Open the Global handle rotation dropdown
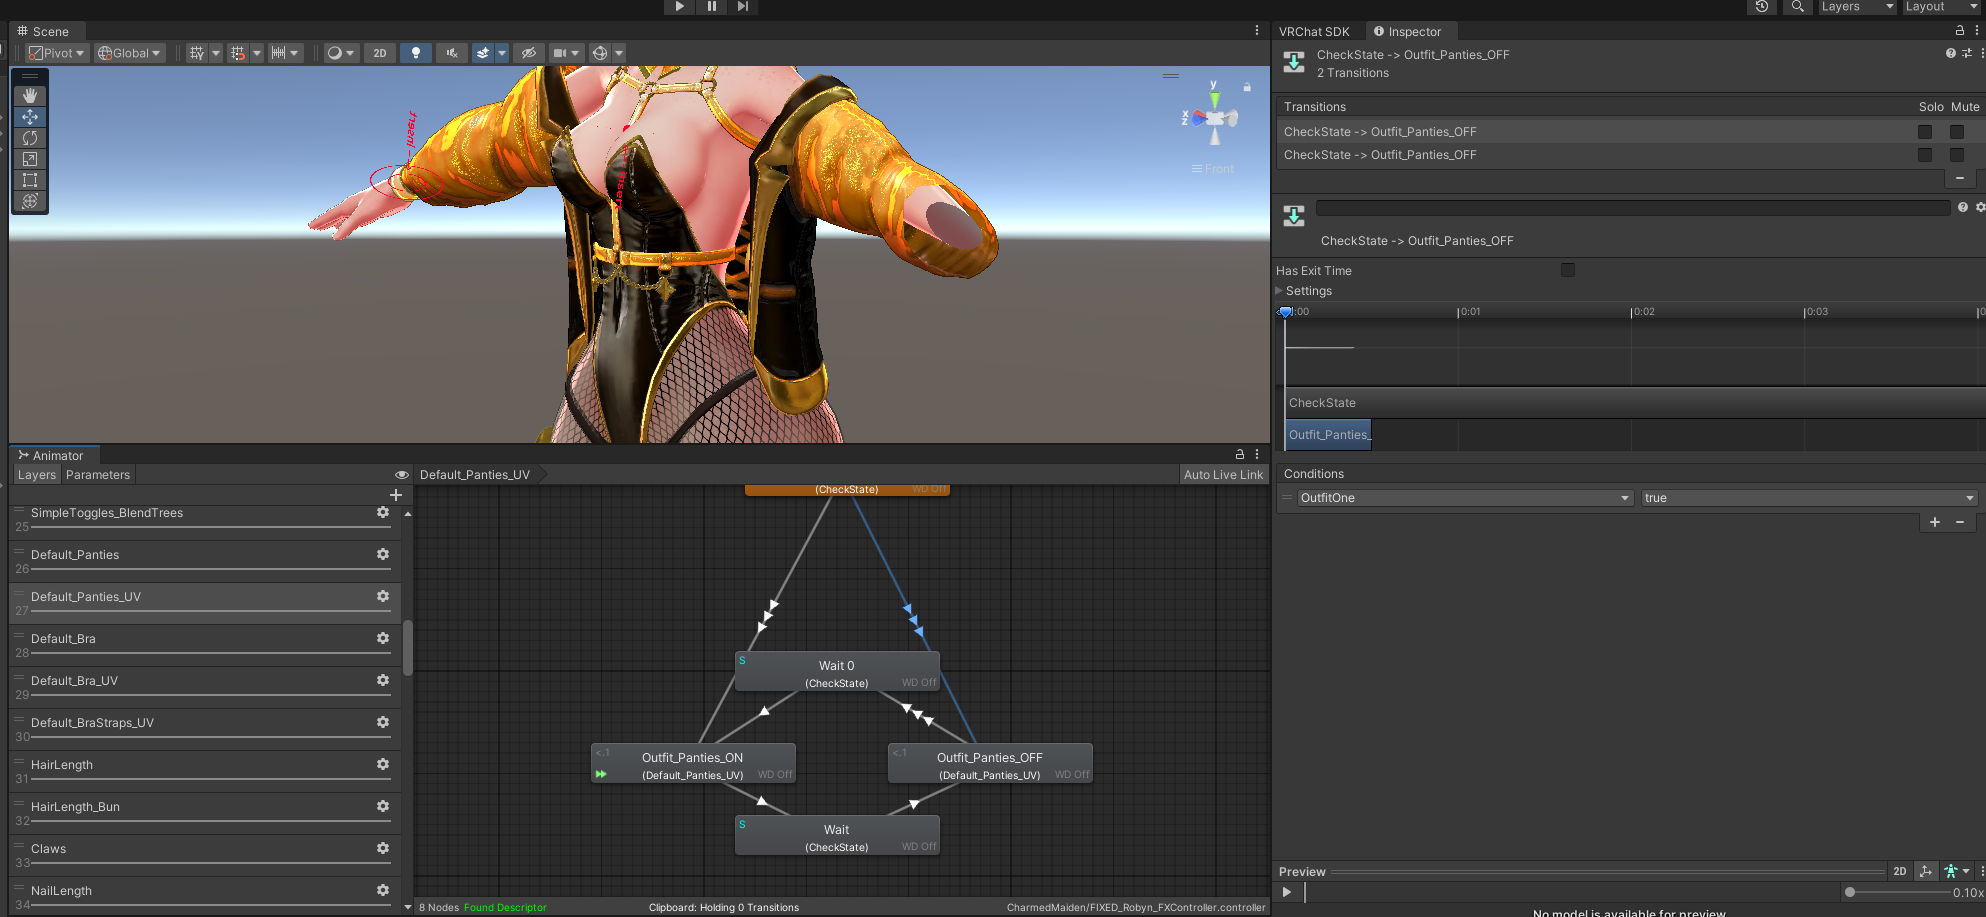The width and height of the screenshot is (1986, 917). (129, 53)
